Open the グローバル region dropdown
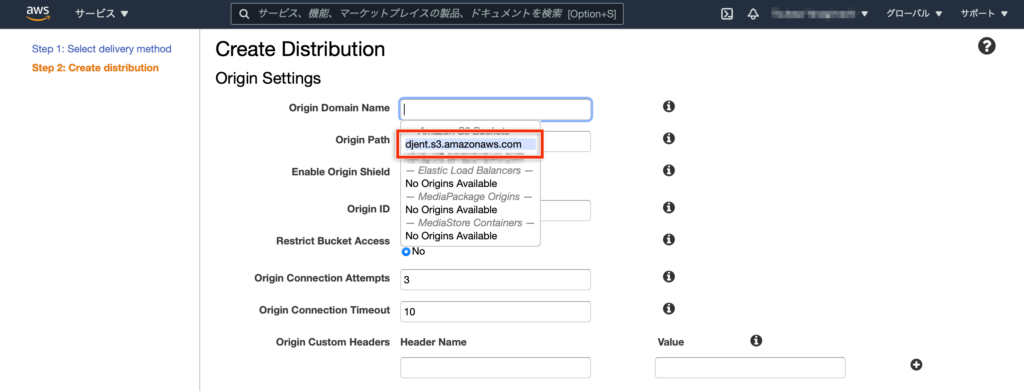This screenshot has width=1024, height=391. [x=914, y=14]
